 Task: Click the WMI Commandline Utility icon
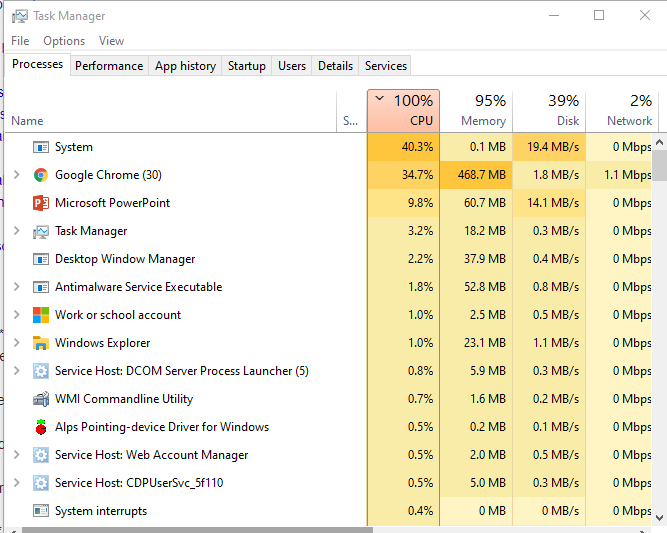click(x=41, y=399)
